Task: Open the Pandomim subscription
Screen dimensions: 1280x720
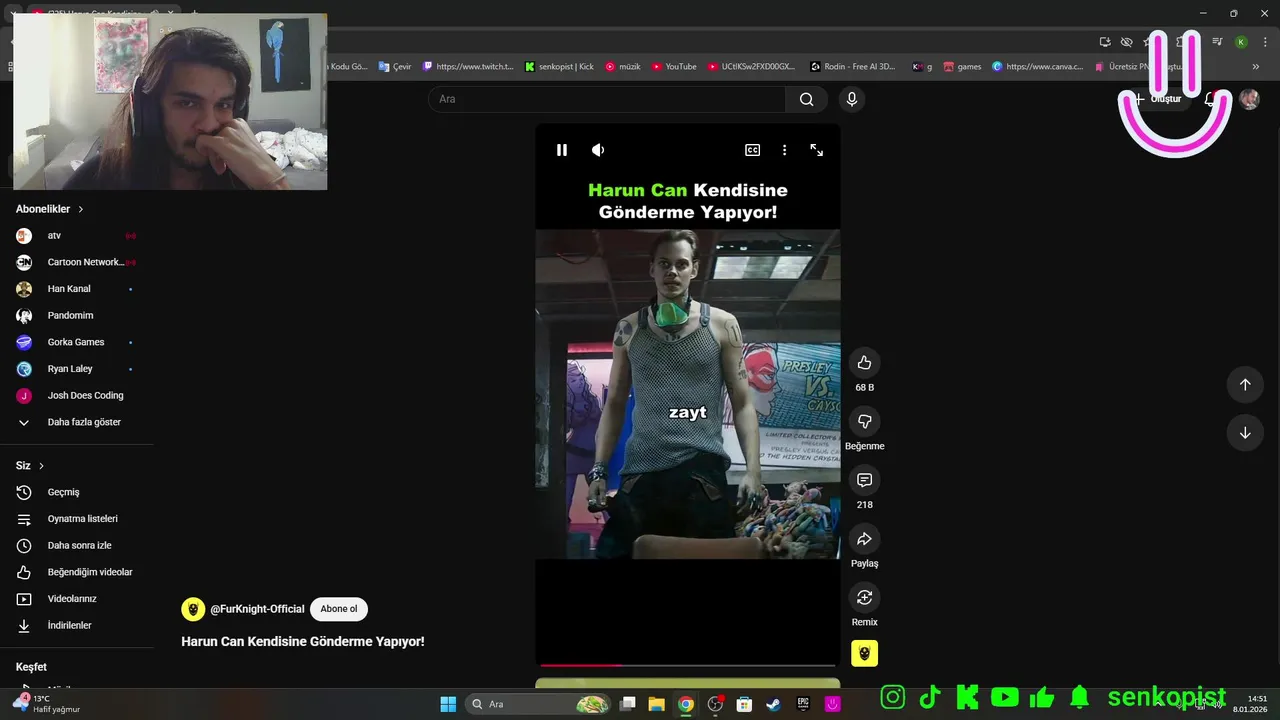Action: point(77,316)
